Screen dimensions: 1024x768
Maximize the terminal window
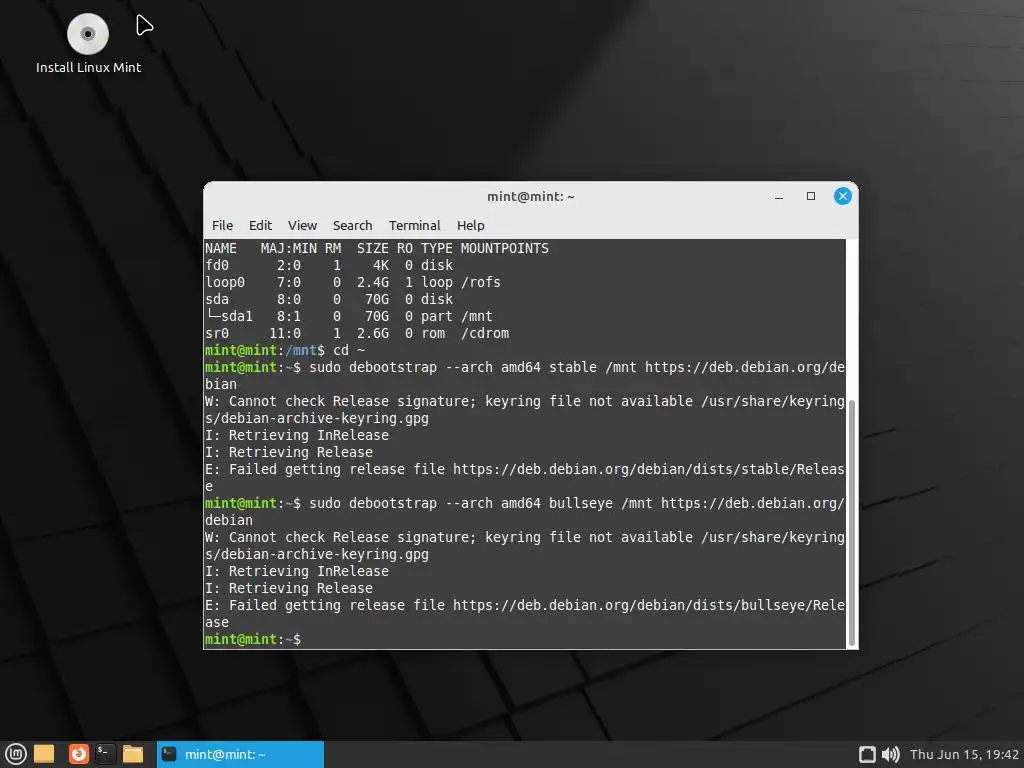(x=810, y=196)
